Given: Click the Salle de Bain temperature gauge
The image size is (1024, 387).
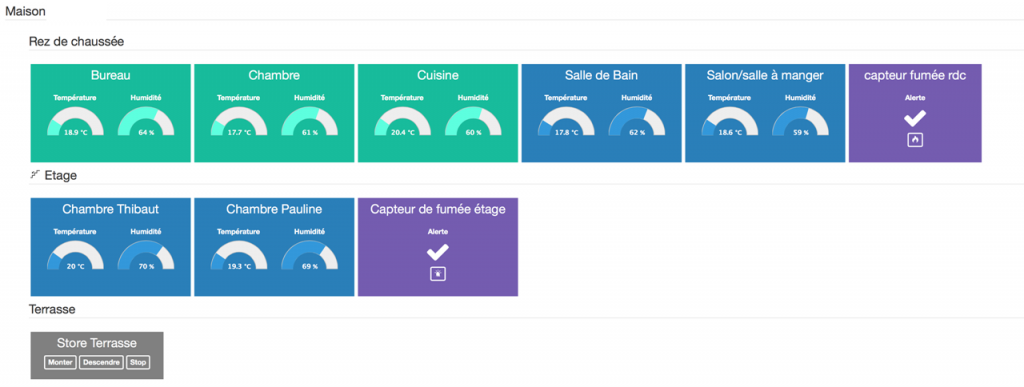Looking at the screenshot, I should [x=566, y=121].
